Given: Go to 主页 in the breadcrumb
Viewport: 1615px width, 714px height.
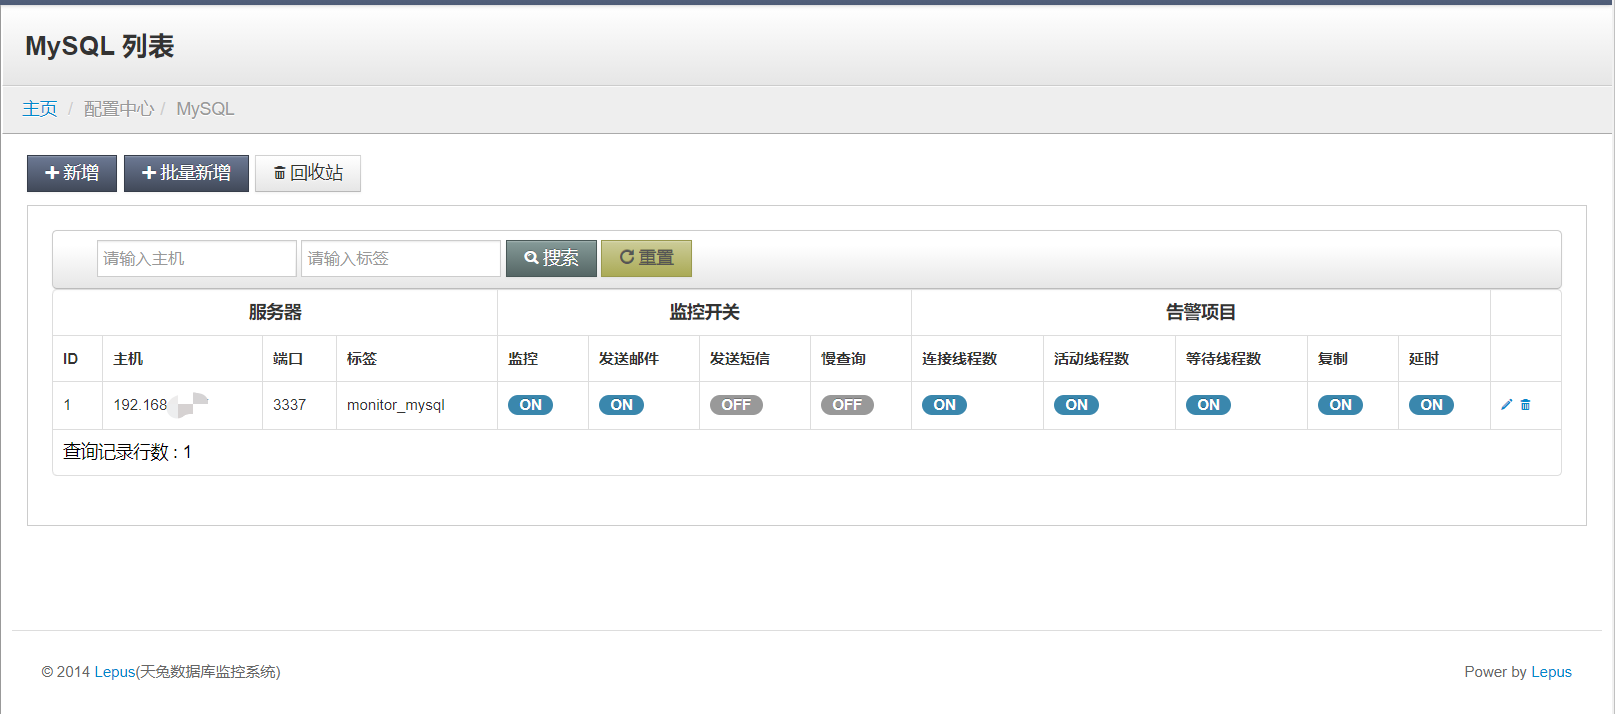Looking at the screenshot, I should (40, 109).
